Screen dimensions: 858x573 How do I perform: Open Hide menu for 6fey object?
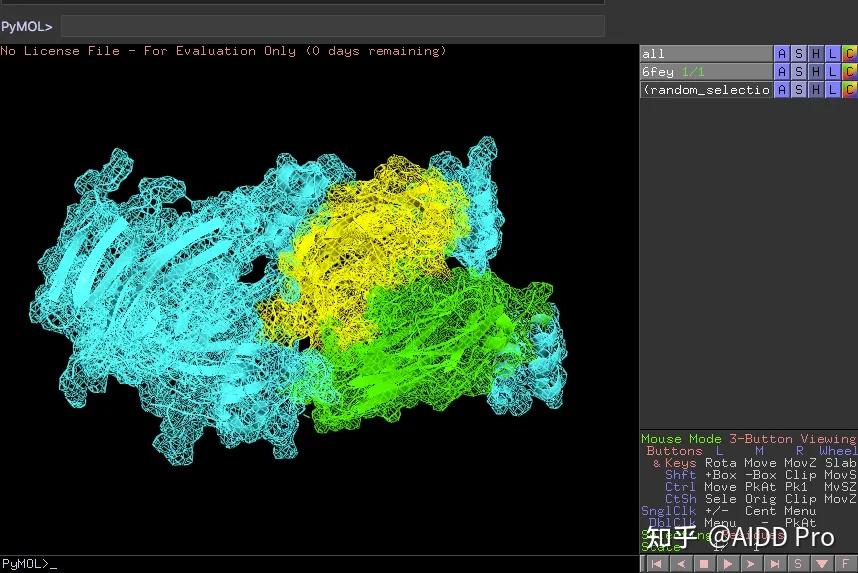815,72
